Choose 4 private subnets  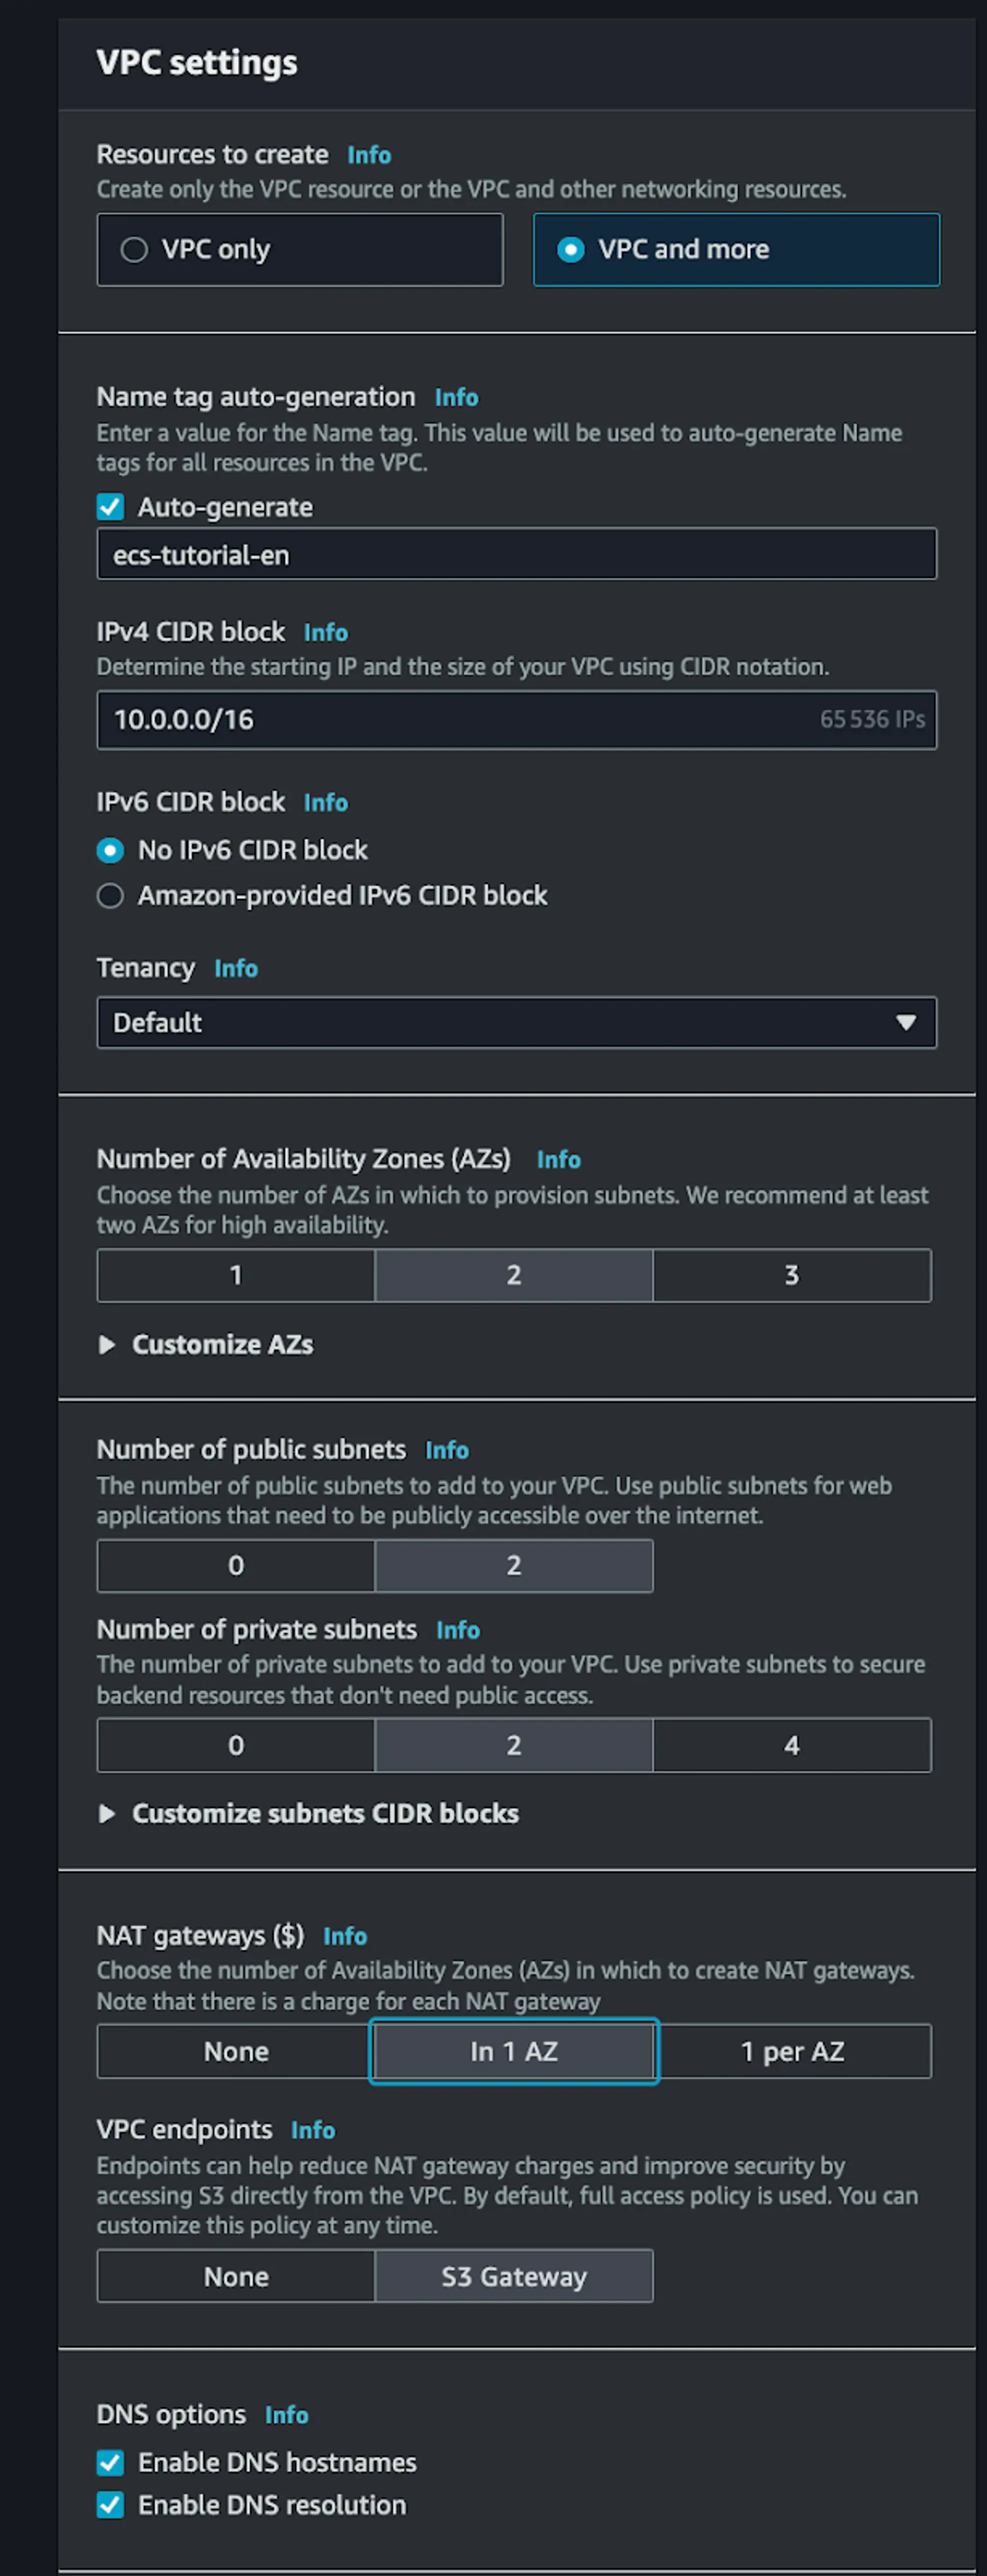pyautogui.click(x=791, y=1744)
